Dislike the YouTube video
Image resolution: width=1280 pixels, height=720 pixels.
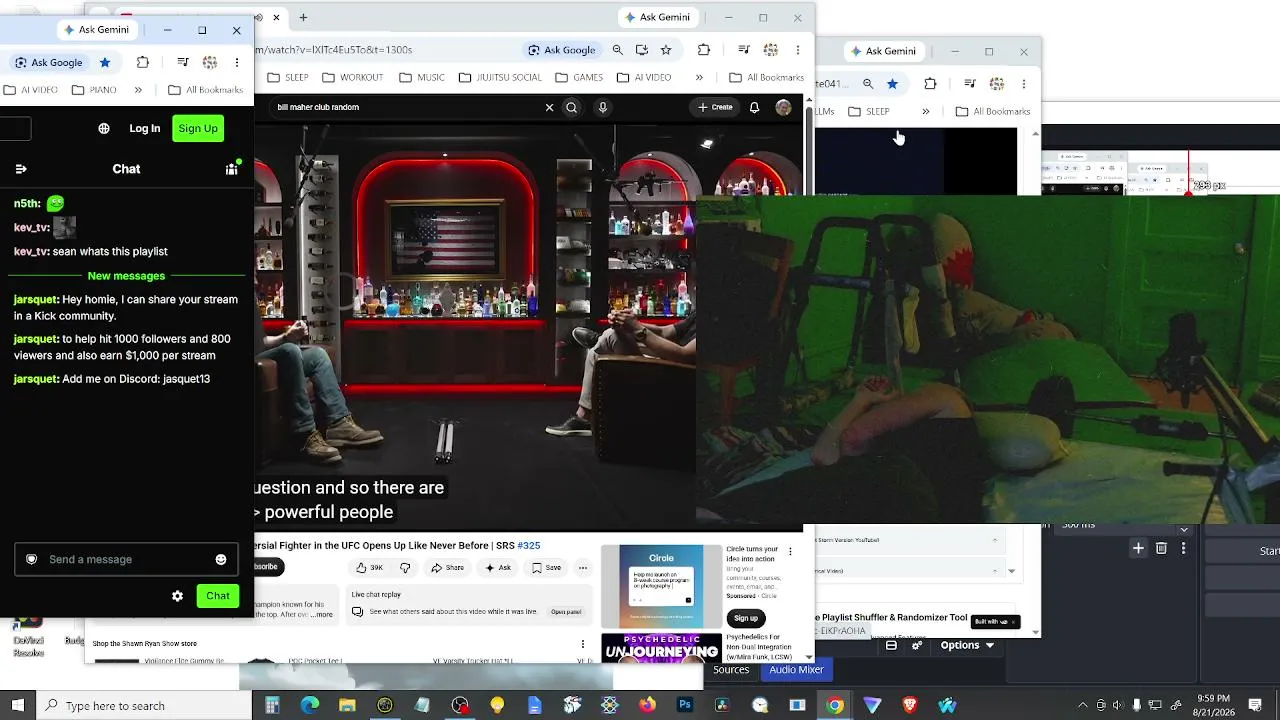click(405, 568)
